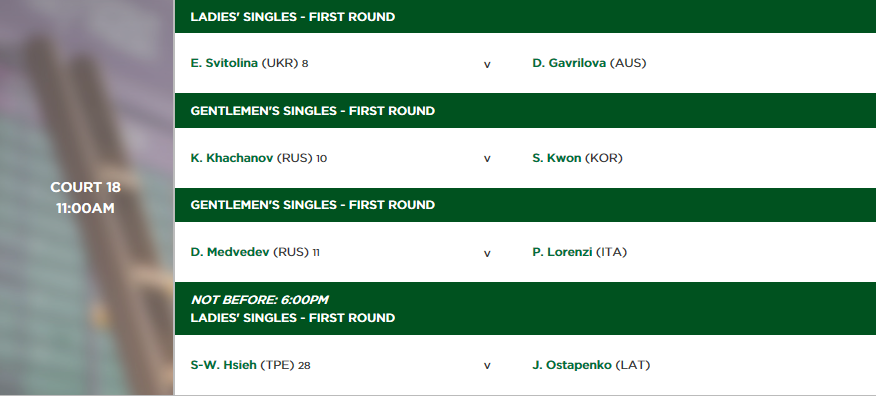This screenshot has height=396, width=876.
Task: Open J. Ostapenko player profile
Action: pos(572,365)
